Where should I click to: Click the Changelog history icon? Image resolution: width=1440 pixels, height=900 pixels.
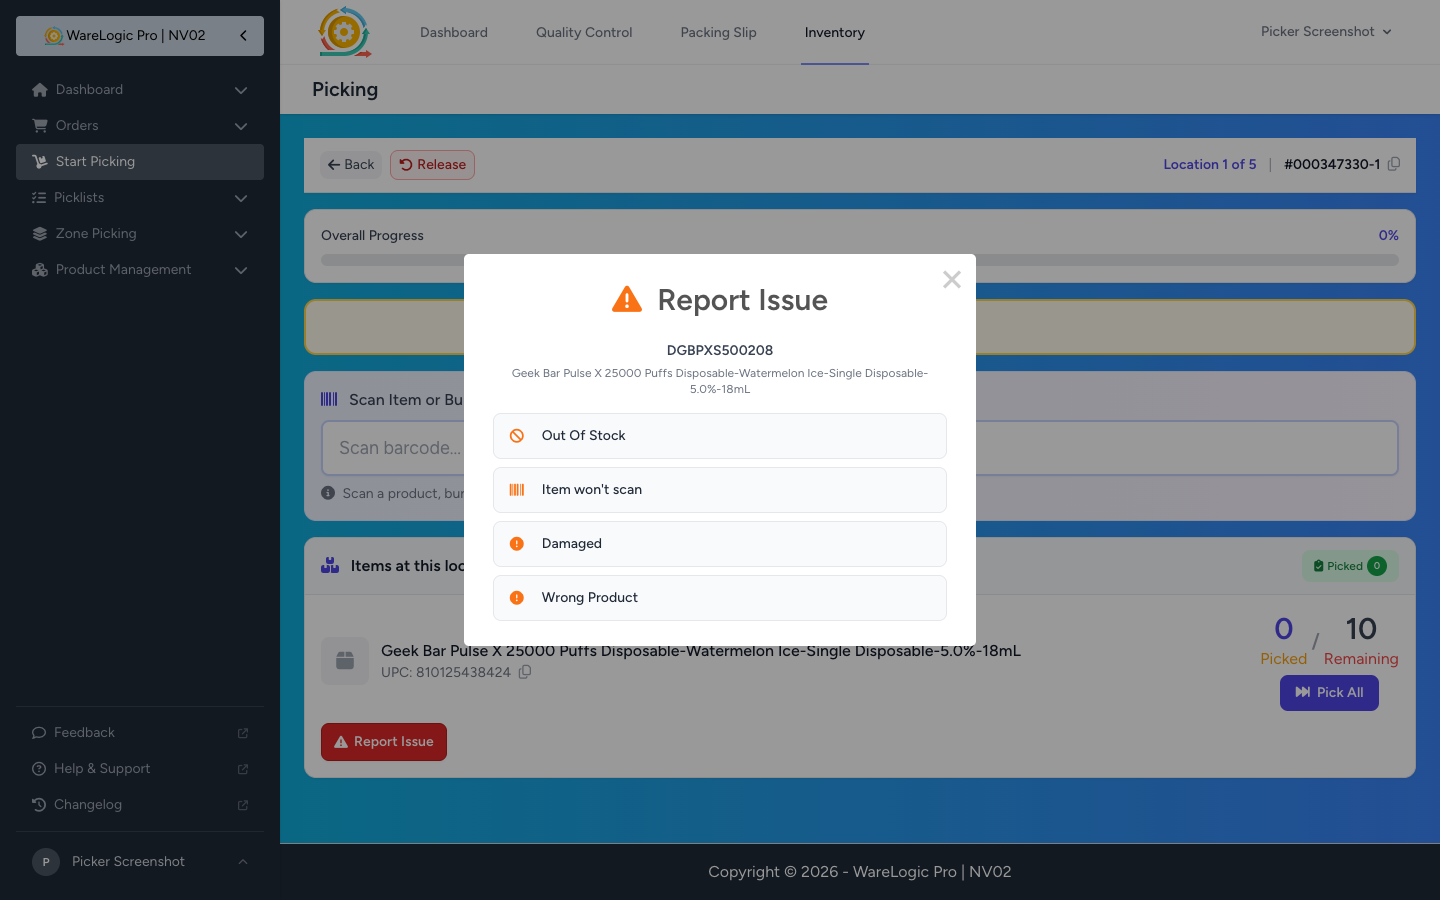point(38,804)
